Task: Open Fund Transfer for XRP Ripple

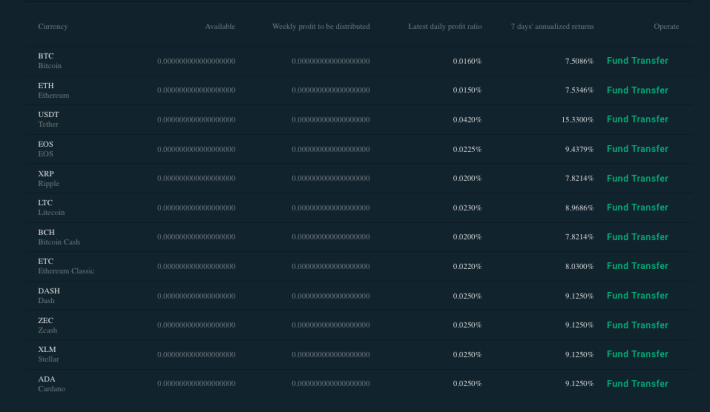Action: tap(637, 178)
